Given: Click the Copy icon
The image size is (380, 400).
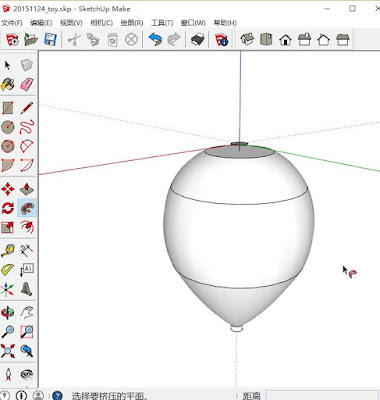Looking at the screenshot, I should click(93, 40).
